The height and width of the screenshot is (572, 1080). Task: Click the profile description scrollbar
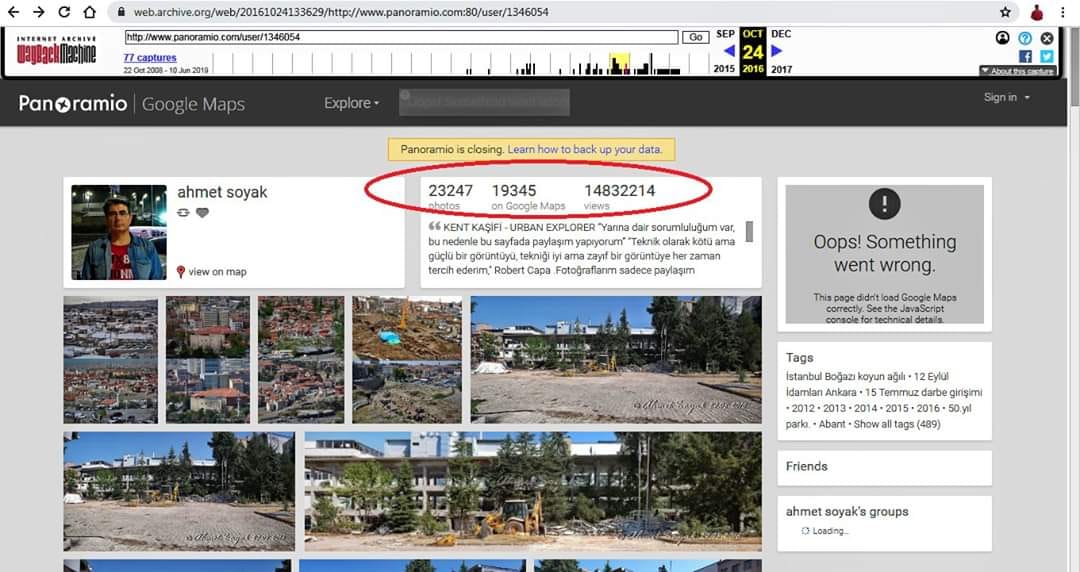pos(749,232)
